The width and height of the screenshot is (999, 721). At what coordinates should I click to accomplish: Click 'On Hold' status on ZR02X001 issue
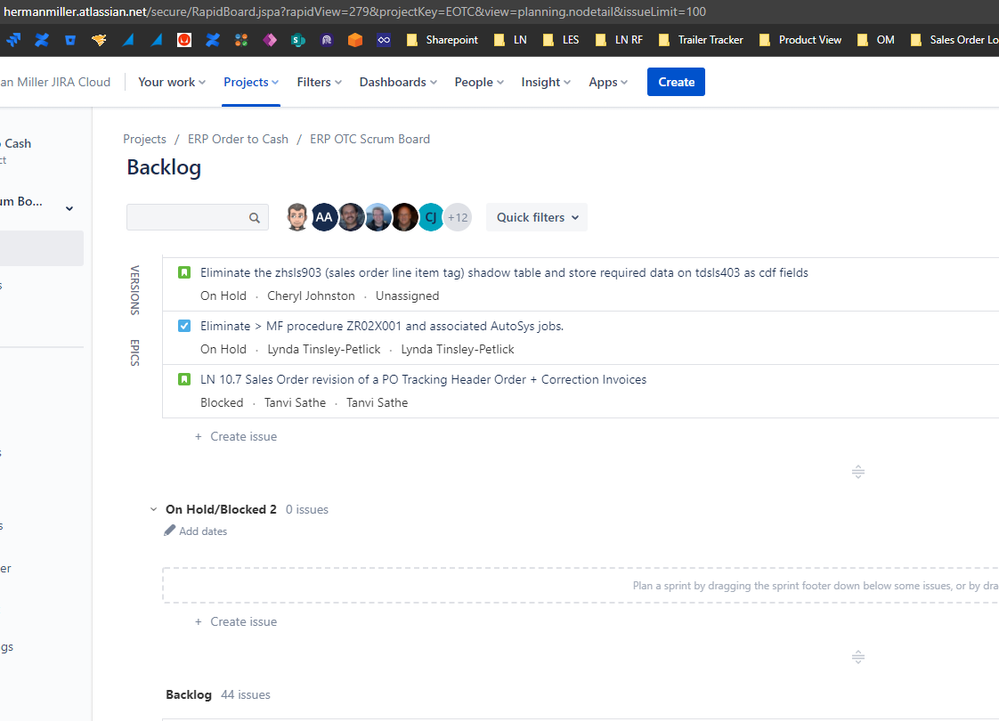pyautogui.click(x=223, y=350)
